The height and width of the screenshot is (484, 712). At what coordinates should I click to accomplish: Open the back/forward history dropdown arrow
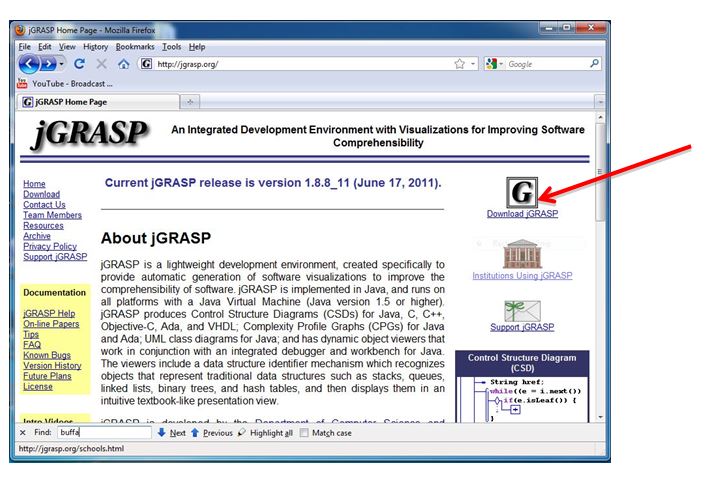pos(61,64)
